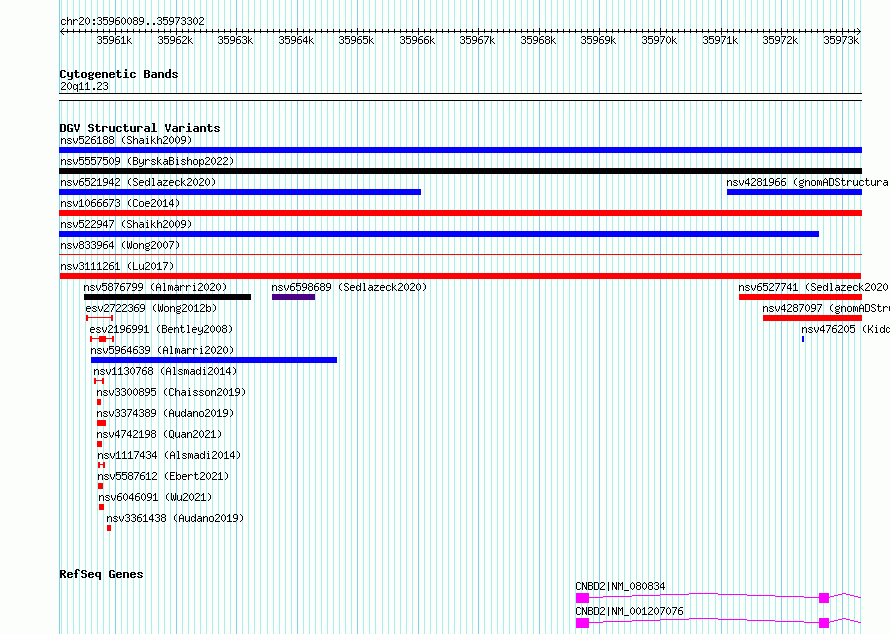Click the red nsv1130768 bracket glyph
This screenshot has height=634, width=890.
click(99, 381)
